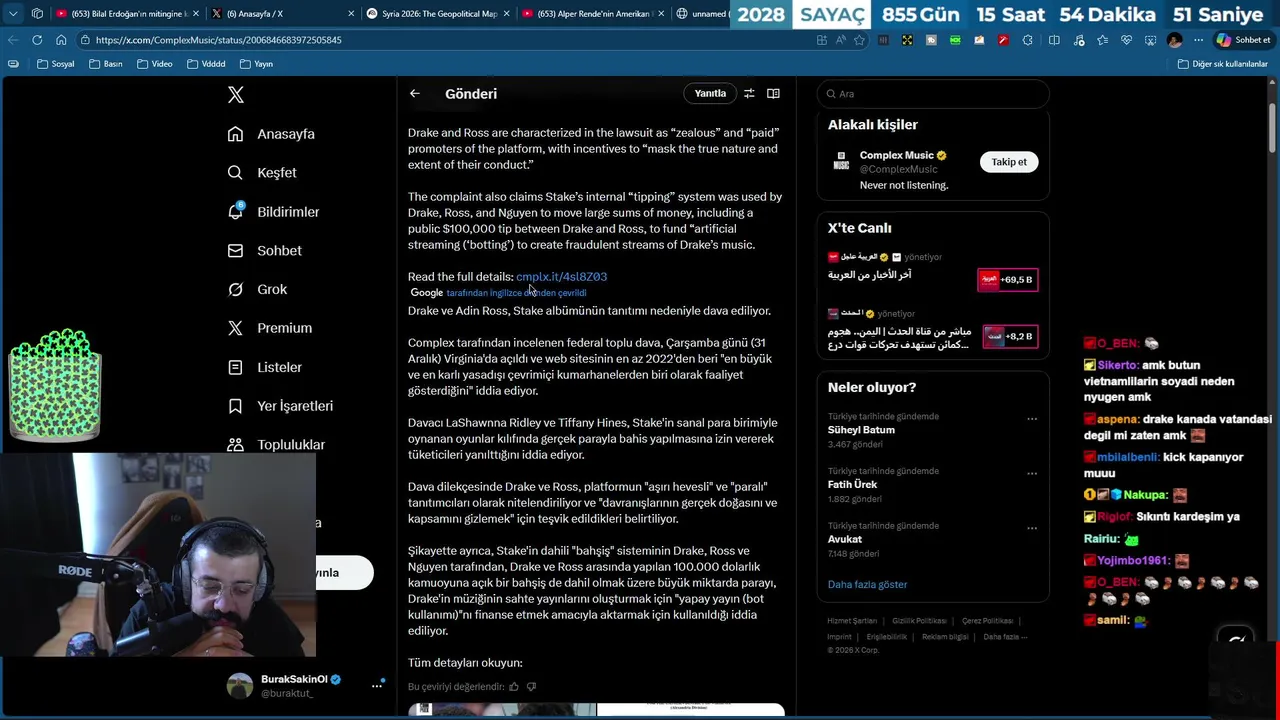The height and width of the screenshot is (720, 1280).
Task: Click the Sohbet et Copilot button
Action: click(1243, 40)
